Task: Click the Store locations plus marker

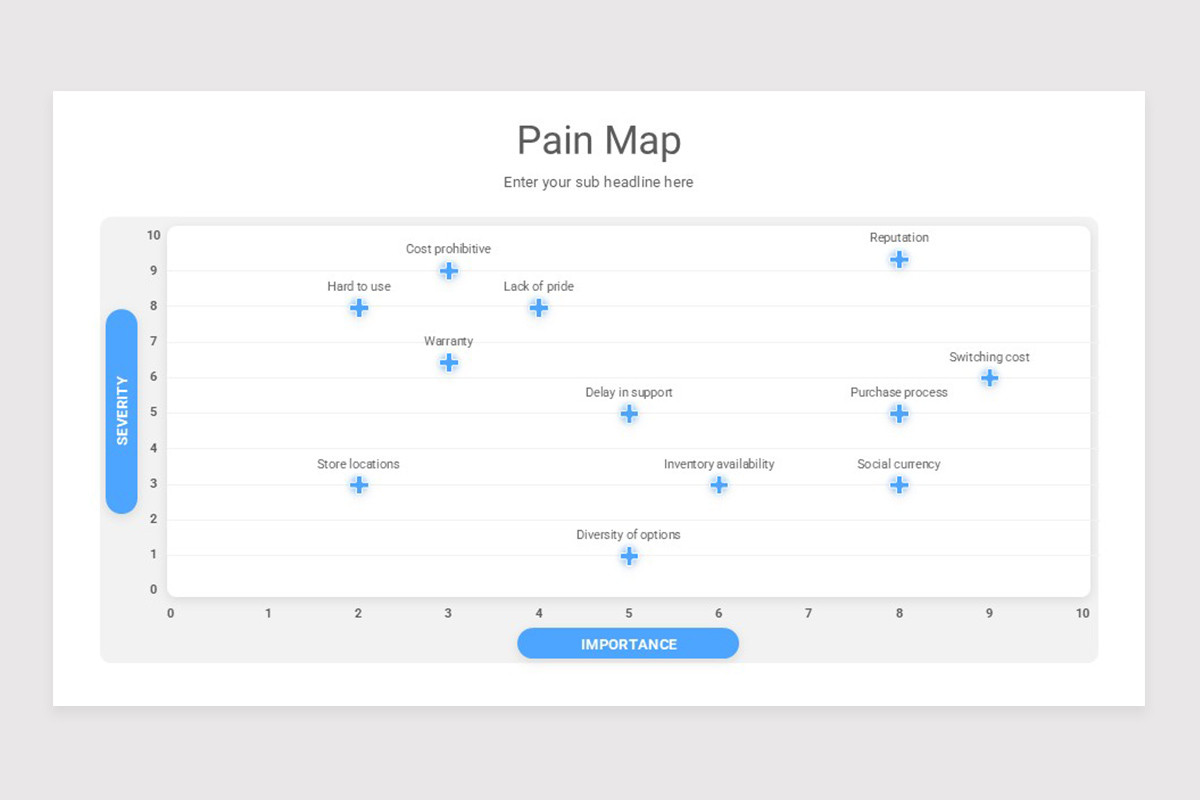Action: [359, 485]
